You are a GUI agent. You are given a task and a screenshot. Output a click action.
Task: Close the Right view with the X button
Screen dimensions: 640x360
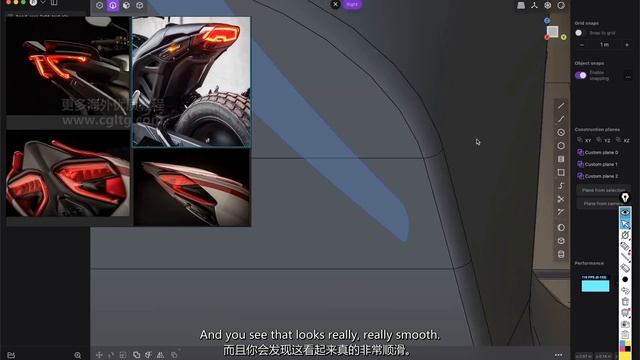(x=335, y=4)
